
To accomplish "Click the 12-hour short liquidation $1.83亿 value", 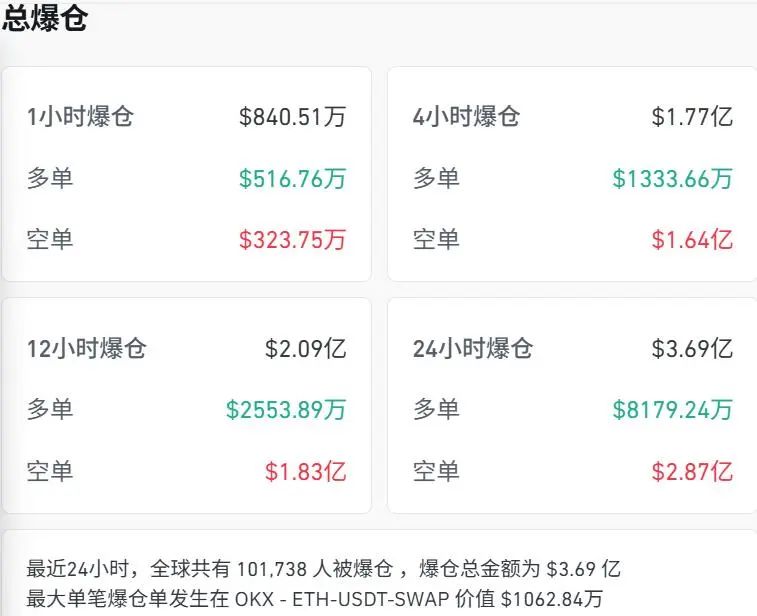I will [305, 471].
